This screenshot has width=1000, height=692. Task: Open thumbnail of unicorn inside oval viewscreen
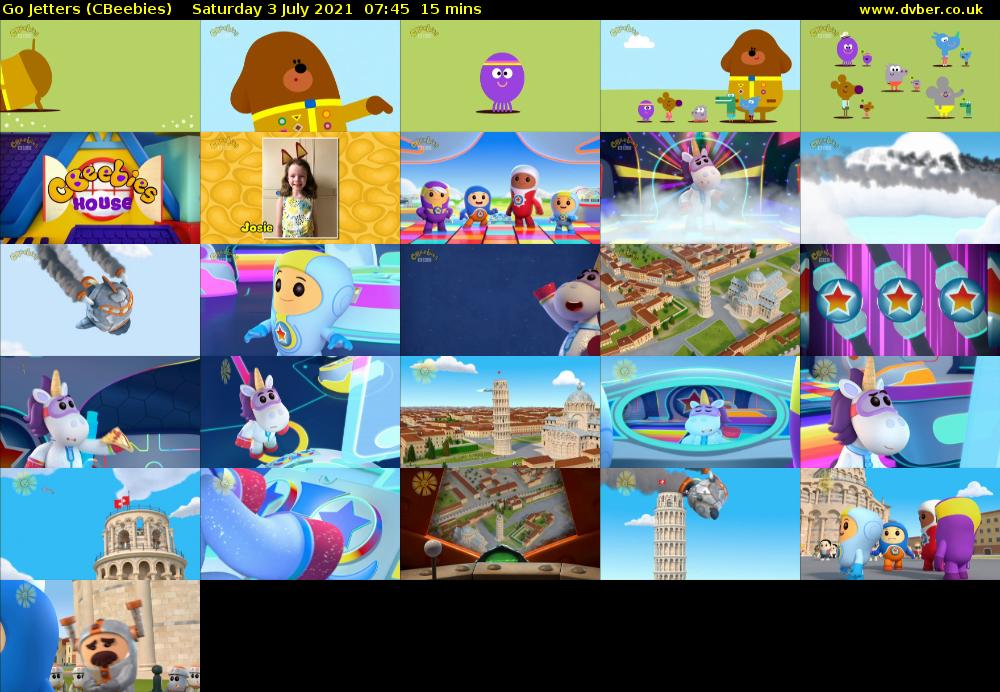pos(700,412)
